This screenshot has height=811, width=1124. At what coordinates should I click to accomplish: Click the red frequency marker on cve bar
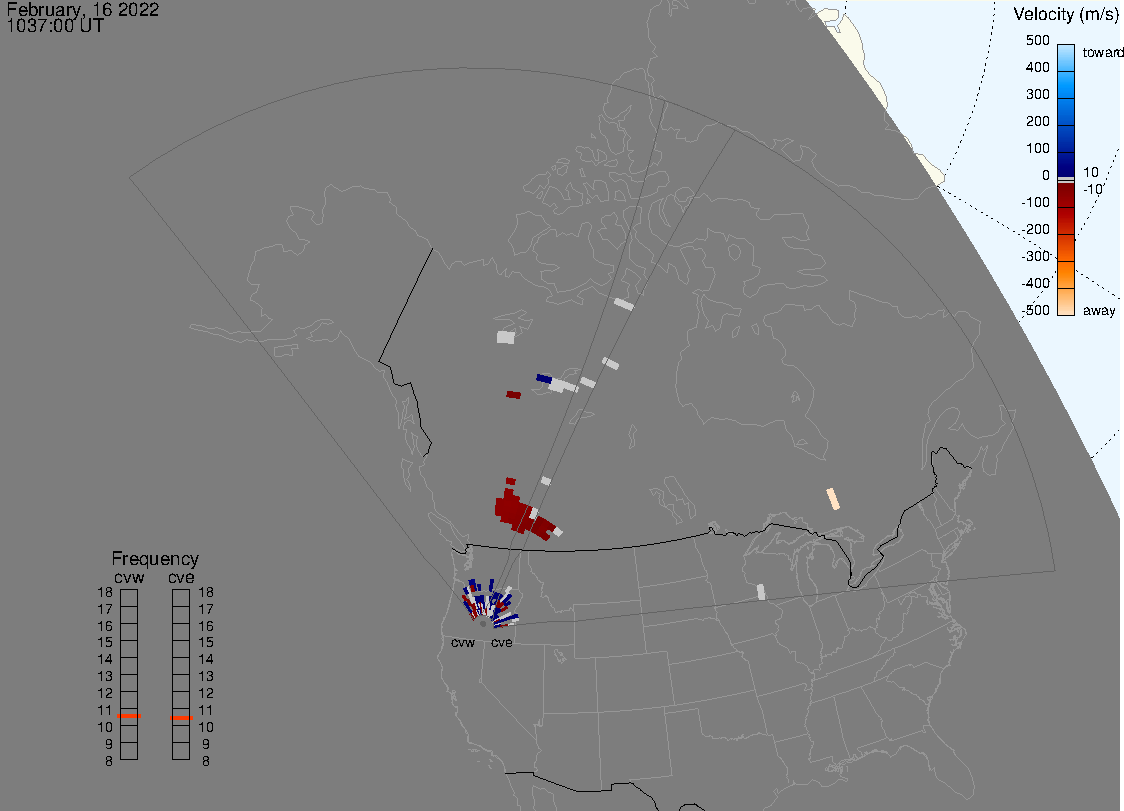point(181,718)
